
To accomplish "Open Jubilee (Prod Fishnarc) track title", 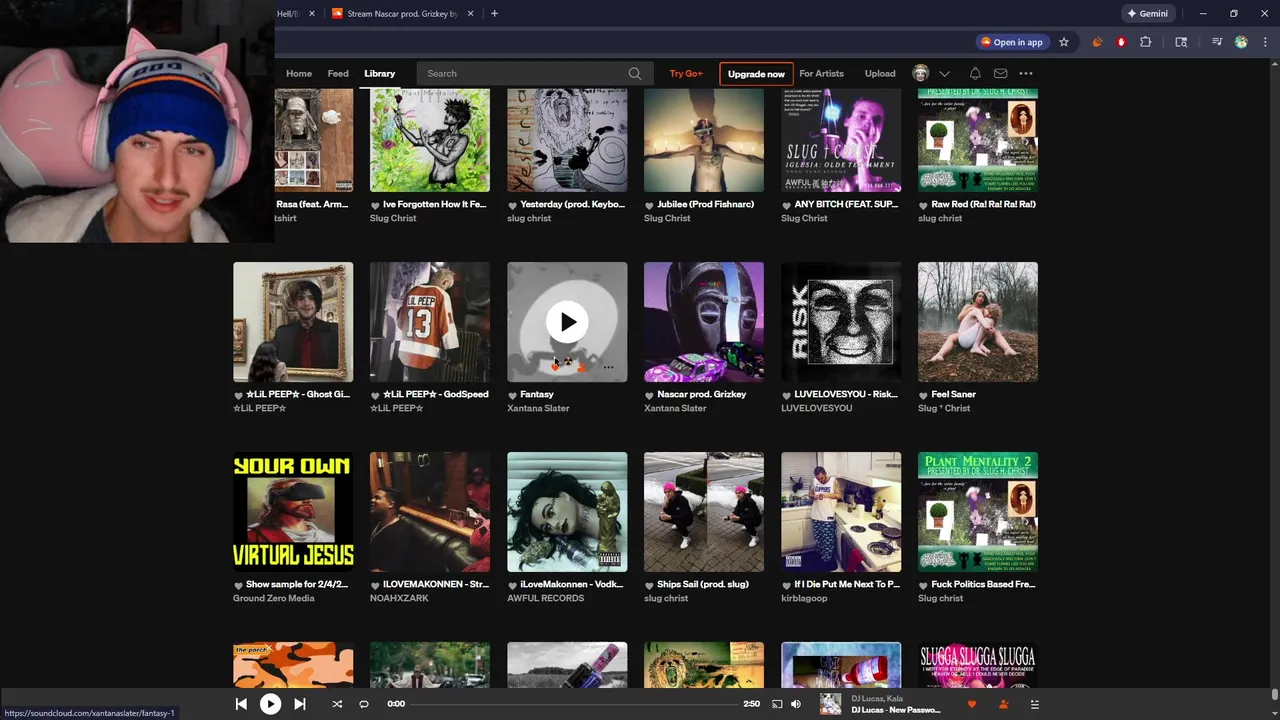I will 705,204.
